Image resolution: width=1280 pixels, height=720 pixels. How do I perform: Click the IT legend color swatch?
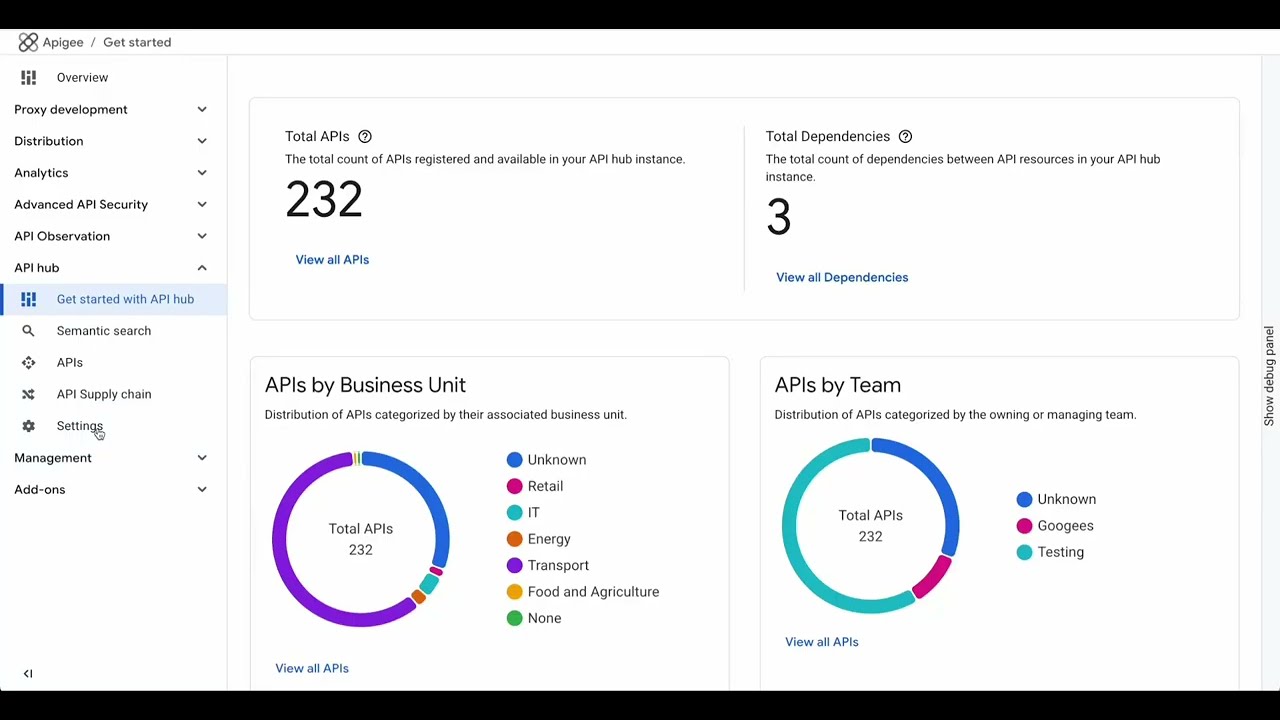(x=514, y=512)
